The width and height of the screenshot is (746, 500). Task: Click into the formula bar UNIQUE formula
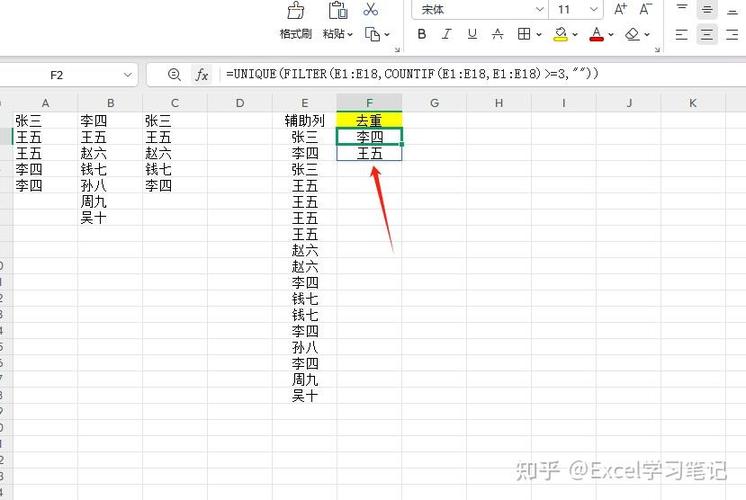click(x=412, y=74)
